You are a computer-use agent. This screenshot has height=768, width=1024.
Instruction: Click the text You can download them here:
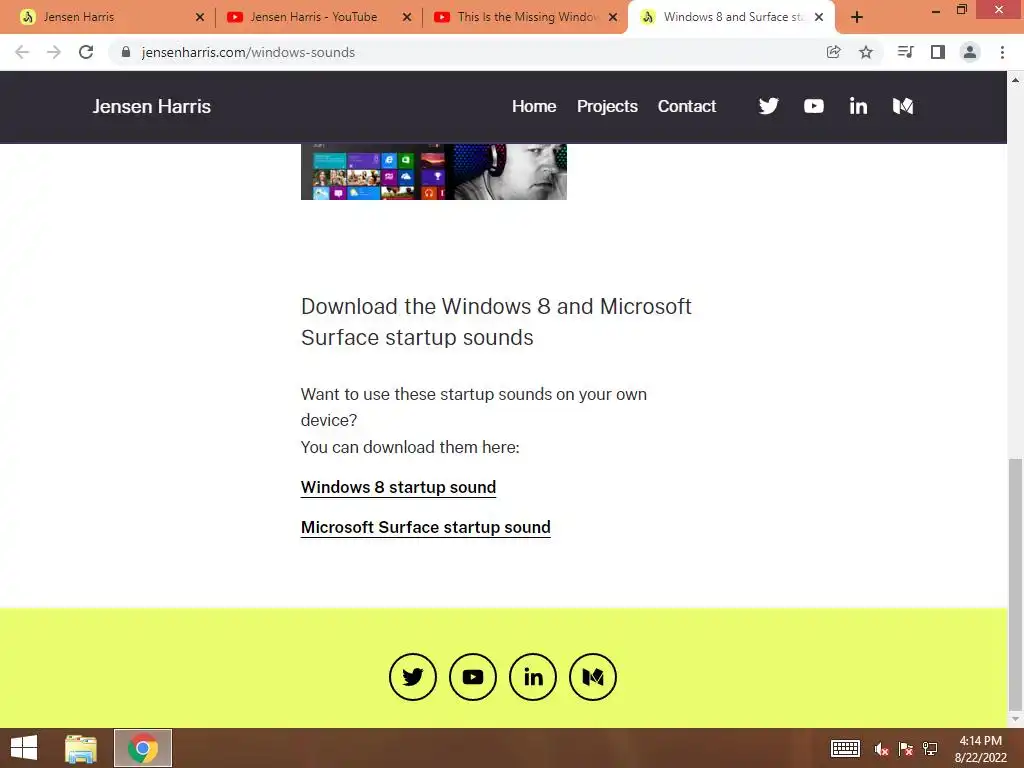pyautogui.click(x=410, y=447)
